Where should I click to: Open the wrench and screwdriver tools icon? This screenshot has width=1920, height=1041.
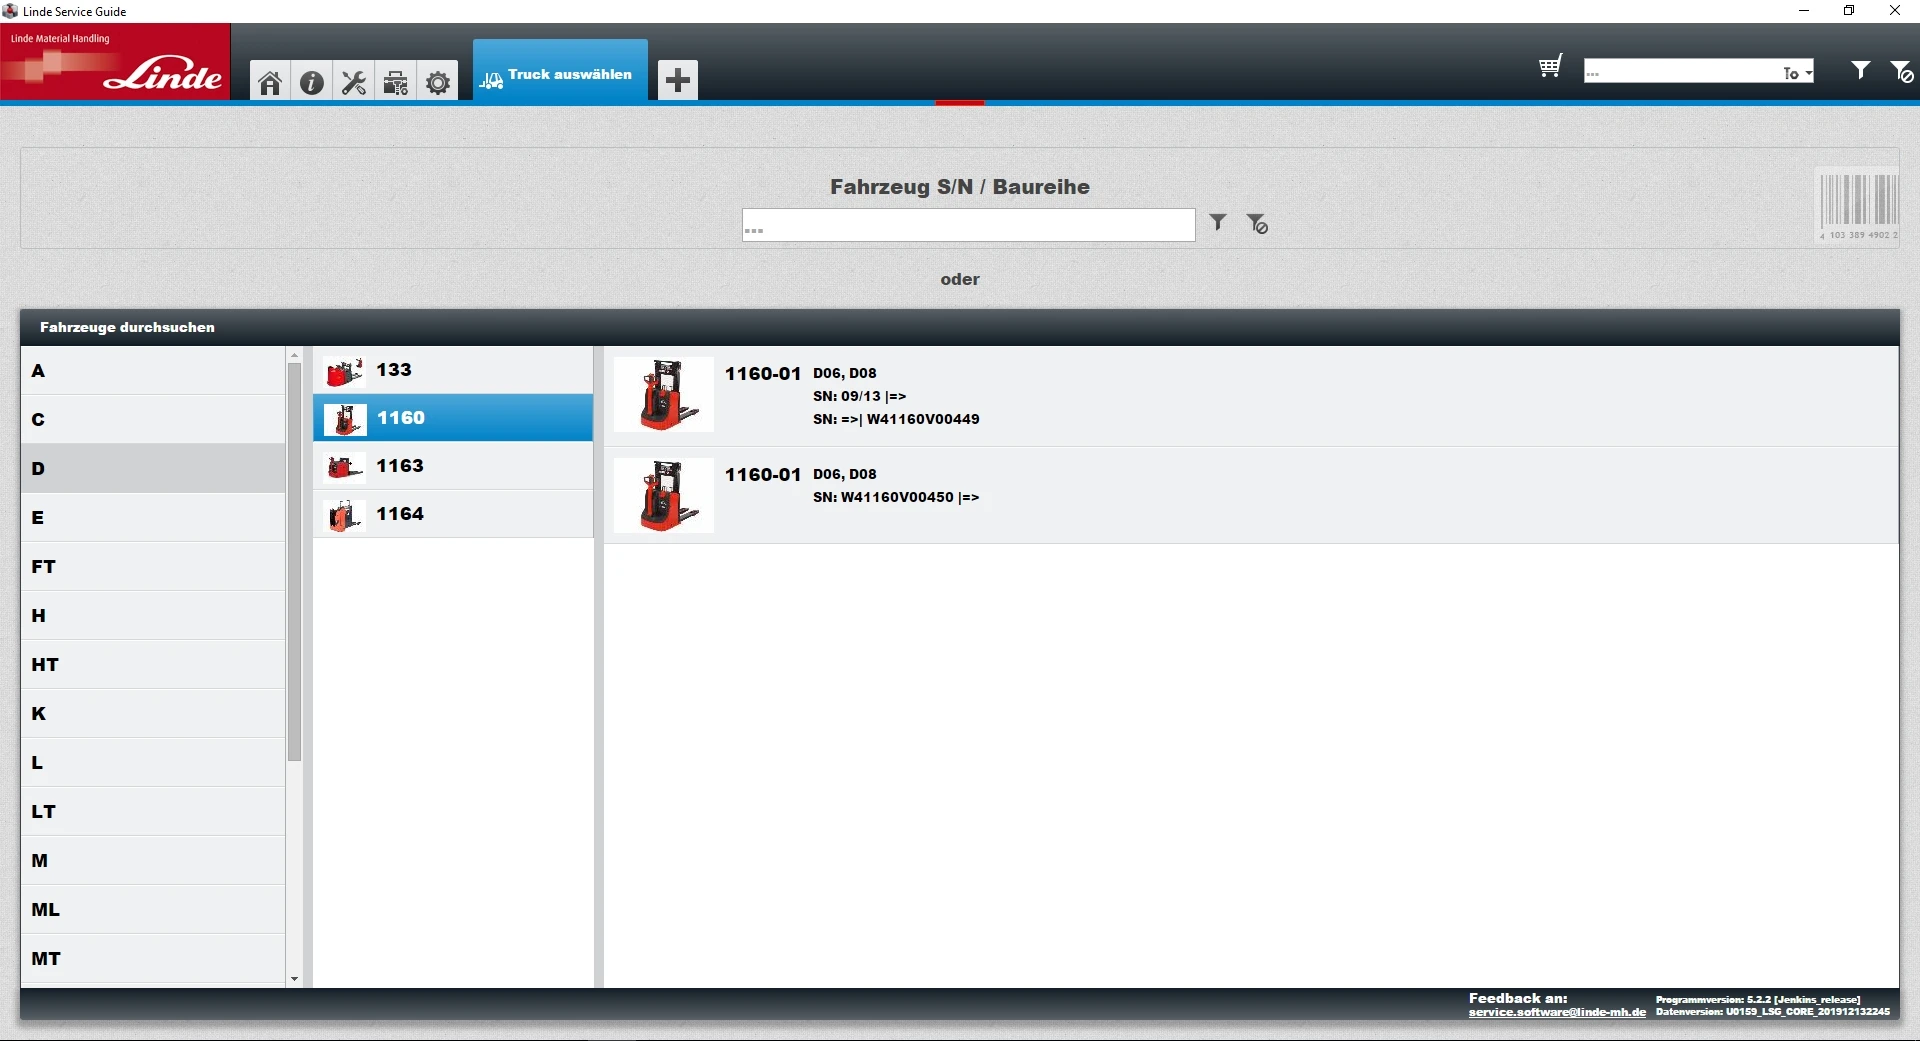tap(354, 82)
